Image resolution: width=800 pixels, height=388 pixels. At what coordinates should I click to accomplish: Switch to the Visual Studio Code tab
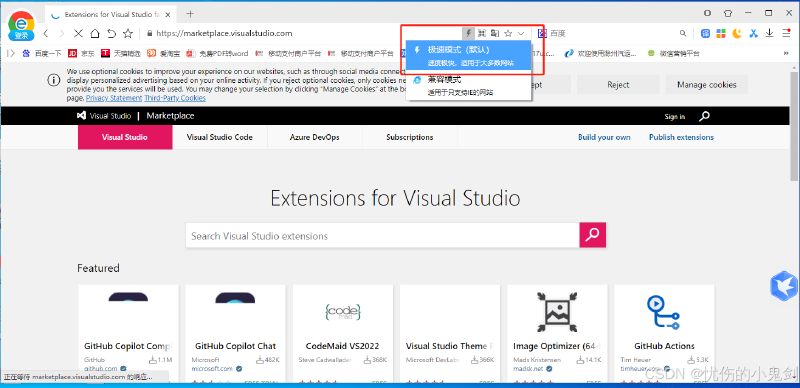point(220,137)
